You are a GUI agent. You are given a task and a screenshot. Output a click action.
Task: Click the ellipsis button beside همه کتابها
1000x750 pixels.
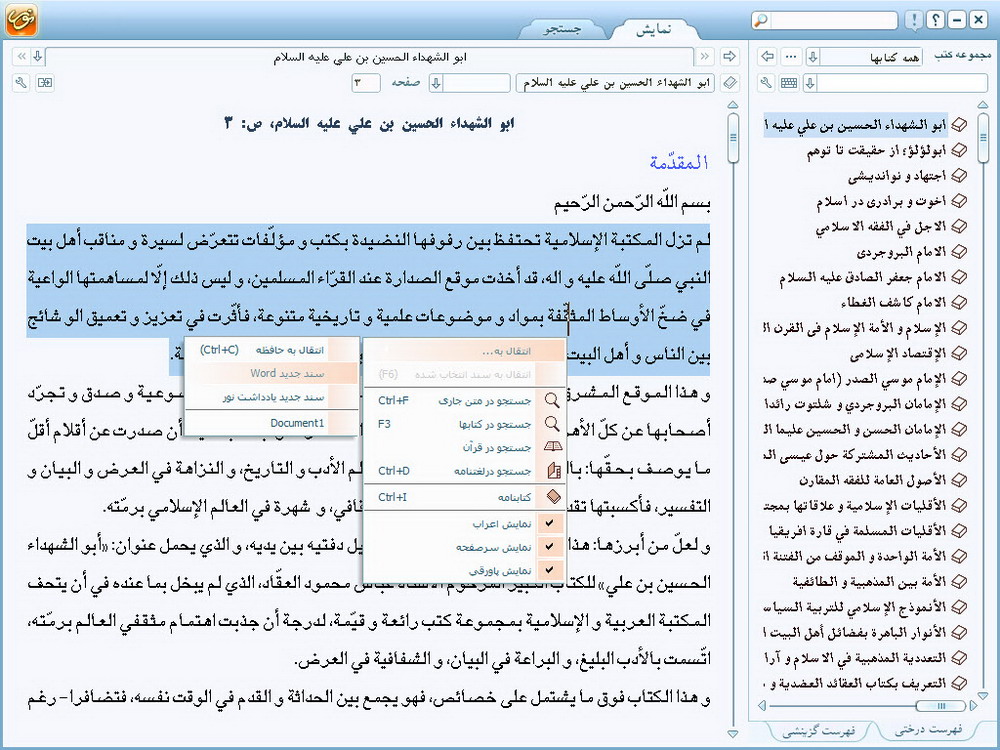791,57
